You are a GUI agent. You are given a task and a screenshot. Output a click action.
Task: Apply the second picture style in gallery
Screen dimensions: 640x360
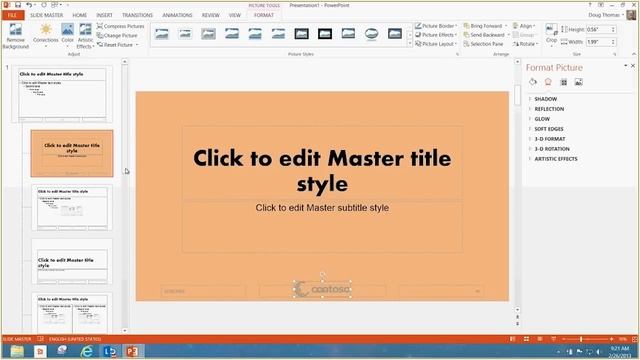(185, 34)
